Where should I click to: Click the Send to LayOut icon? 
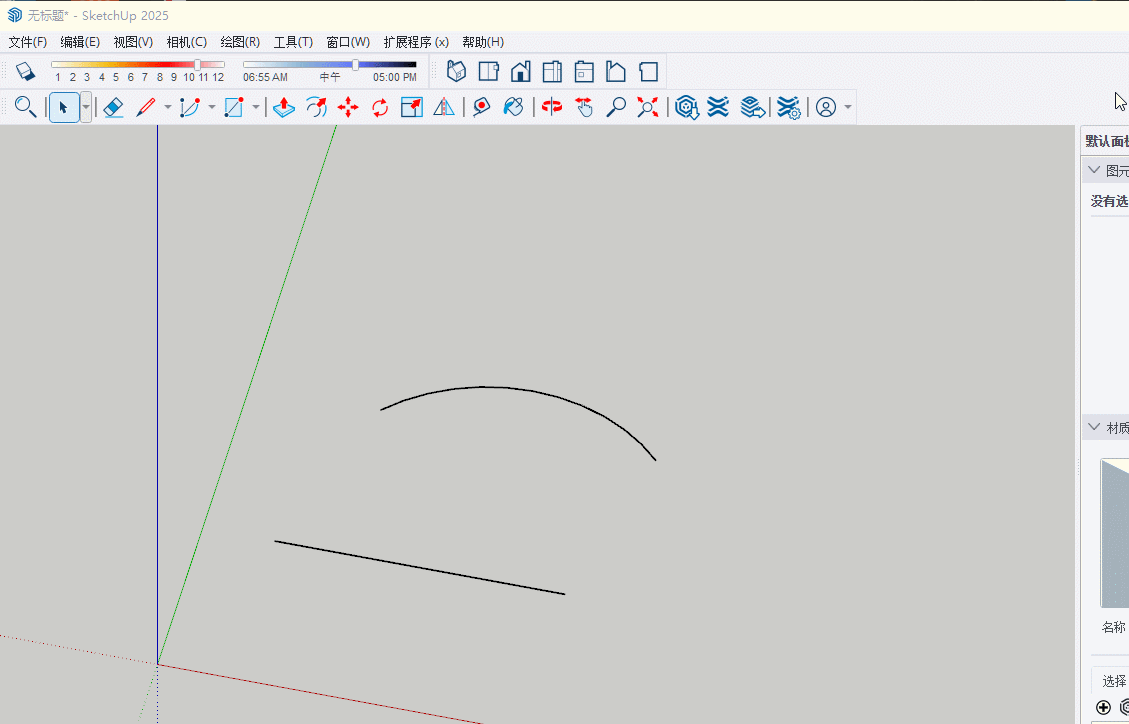pyautogui.click(x=752, y=107)
